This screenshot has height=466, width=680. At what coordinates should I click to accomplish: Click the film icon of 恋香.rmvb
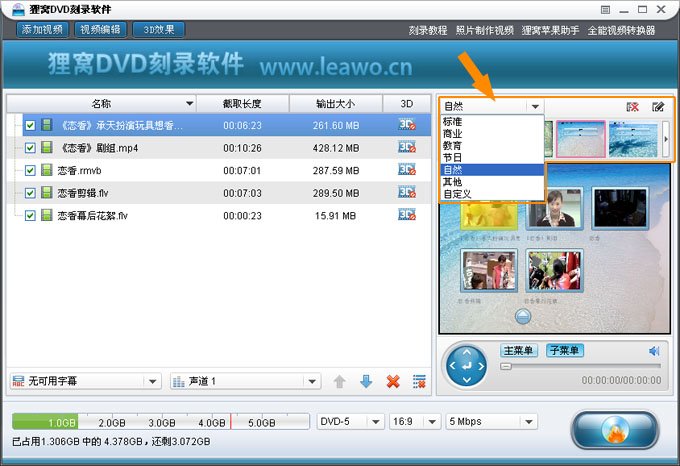pyautogui.click(x=46, y=170)
